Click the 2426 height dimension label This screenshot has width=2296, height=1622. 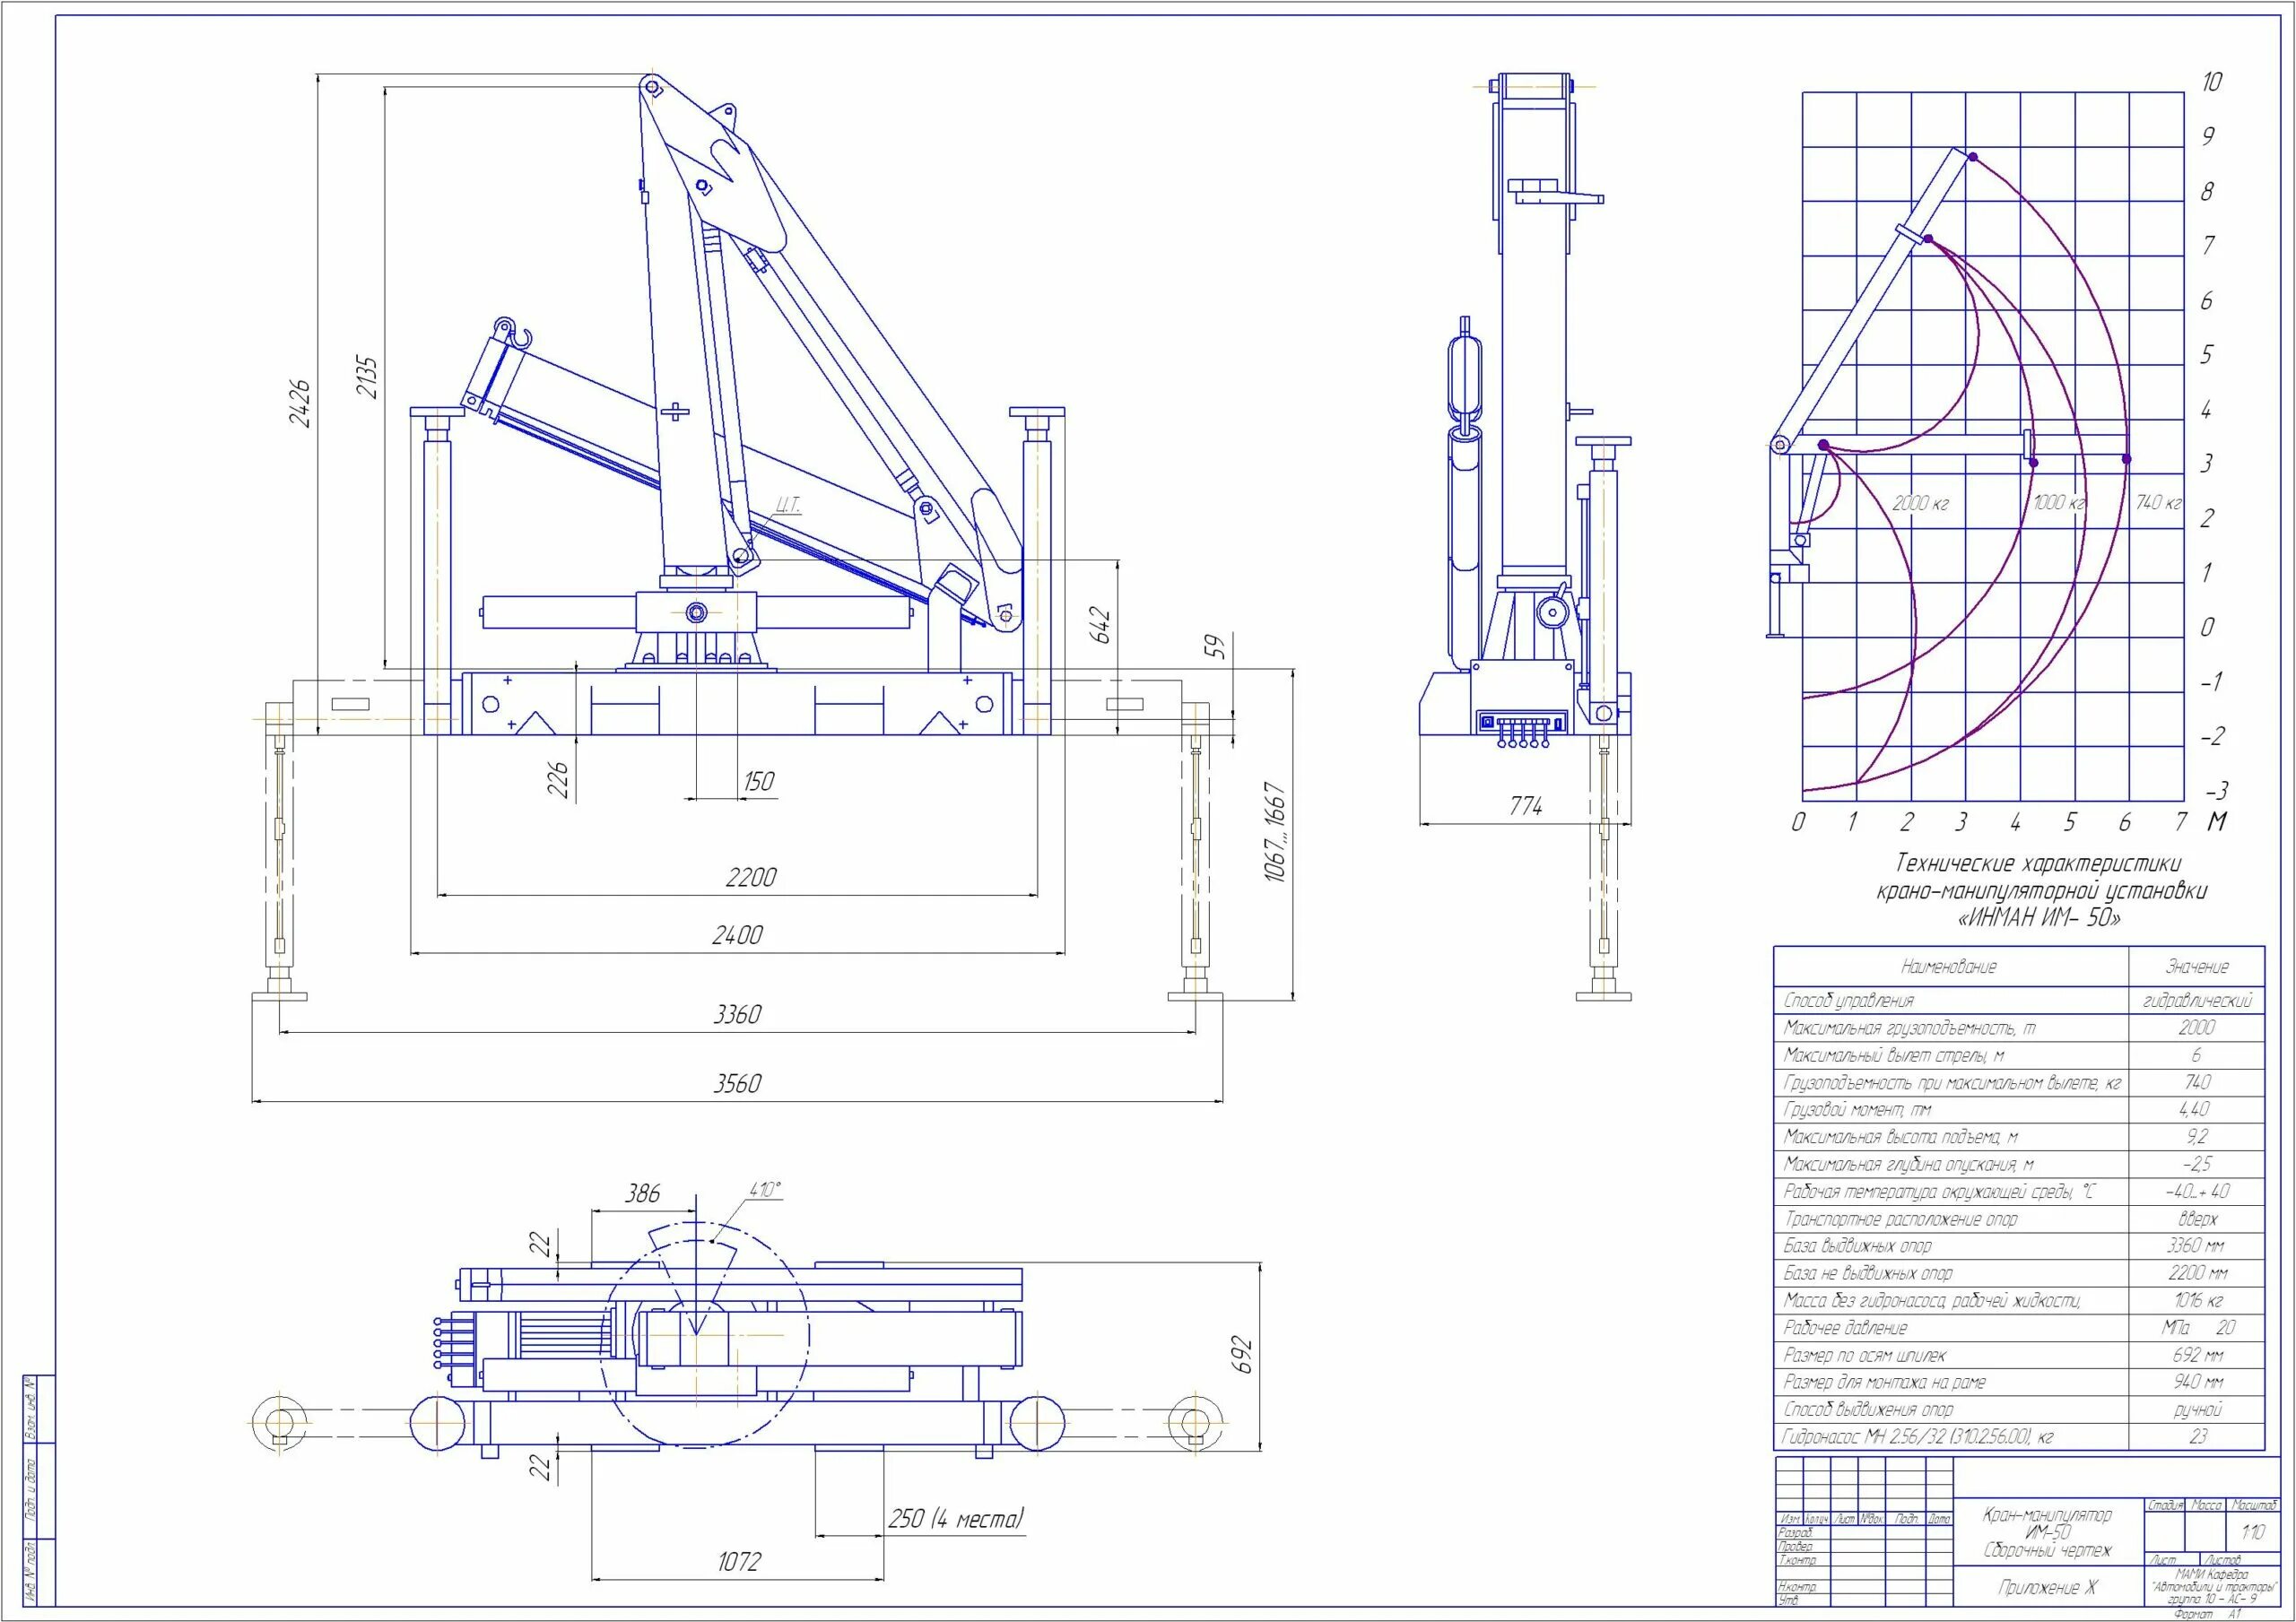click(x=300, y=403)
